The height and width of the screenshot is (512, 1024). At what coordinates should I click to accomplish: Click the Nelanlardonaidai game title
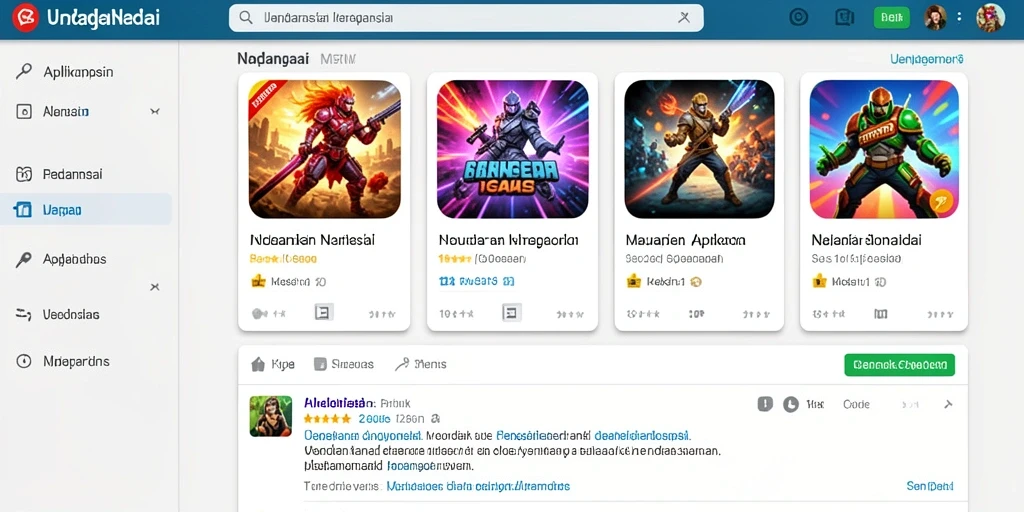pos(867,240)
